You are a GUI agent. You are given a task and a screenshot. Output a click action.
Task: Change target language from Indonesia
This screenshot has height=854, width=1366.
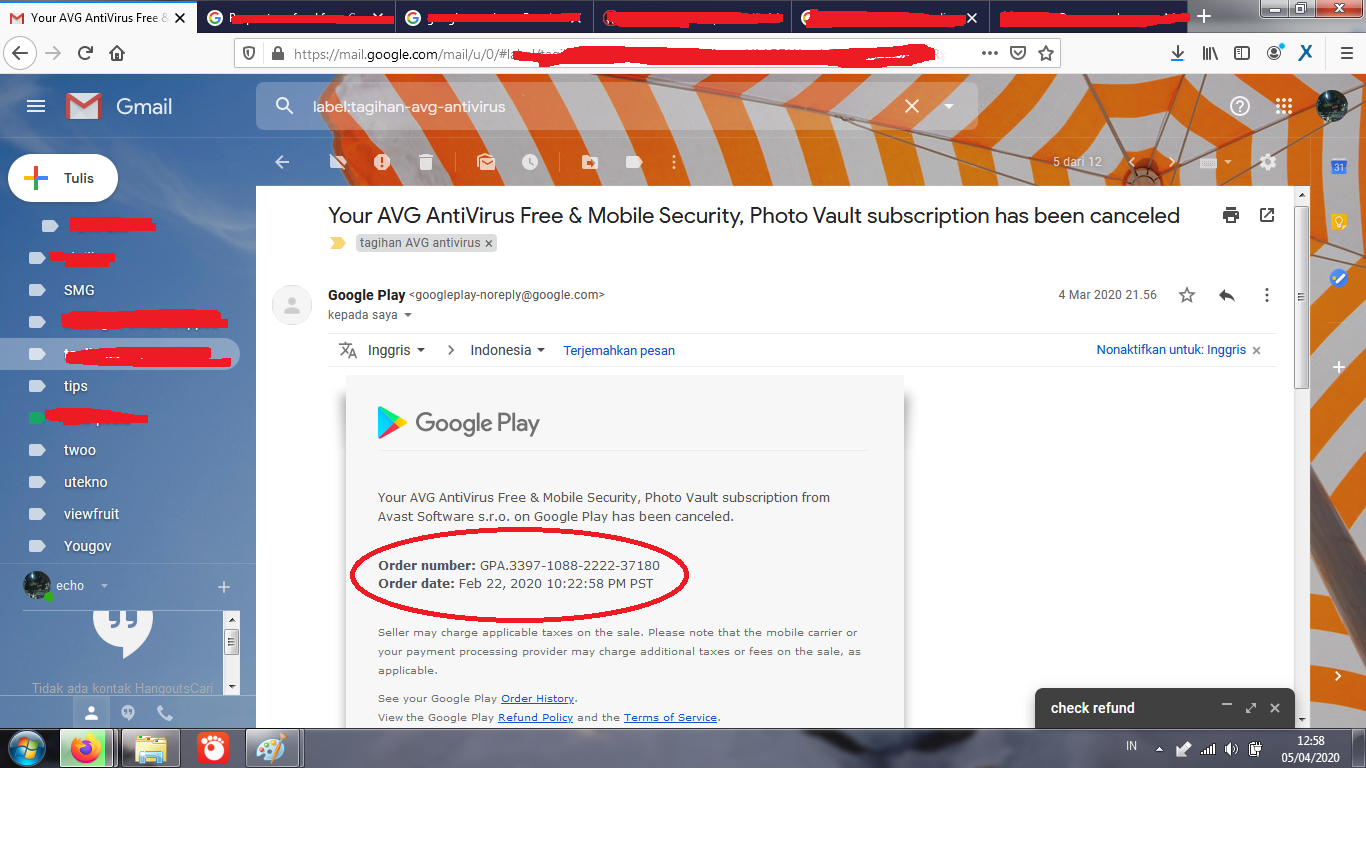(x=508, y=350)
